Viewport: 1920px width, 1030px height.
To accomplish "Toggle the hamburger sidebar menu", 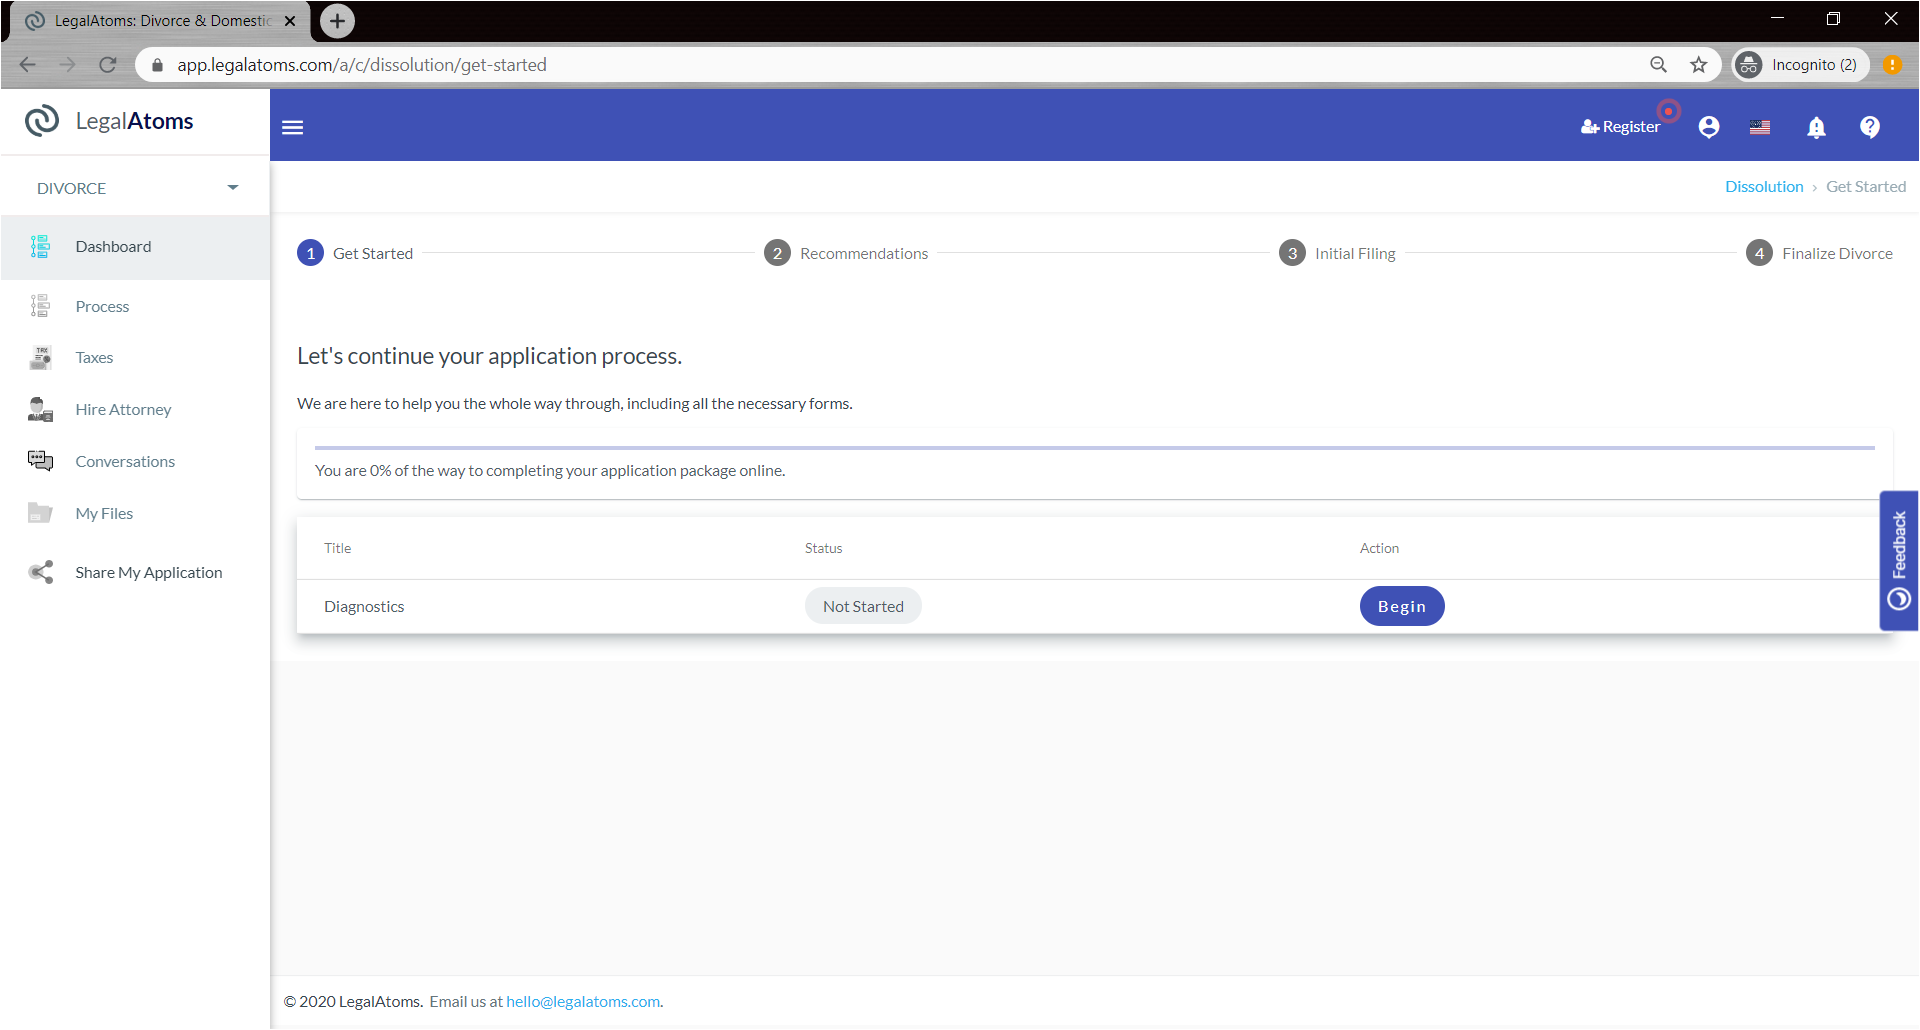I will (x=293, y=127).
